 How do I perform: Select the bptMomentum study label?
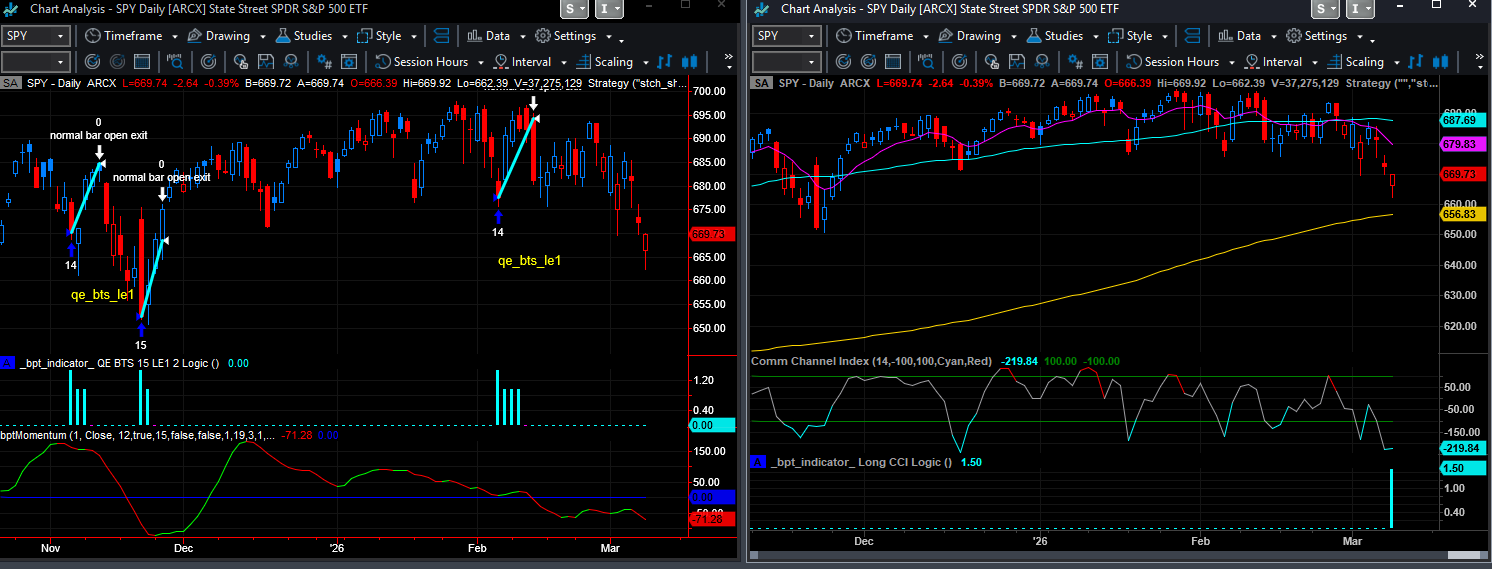tap(138, 436)
